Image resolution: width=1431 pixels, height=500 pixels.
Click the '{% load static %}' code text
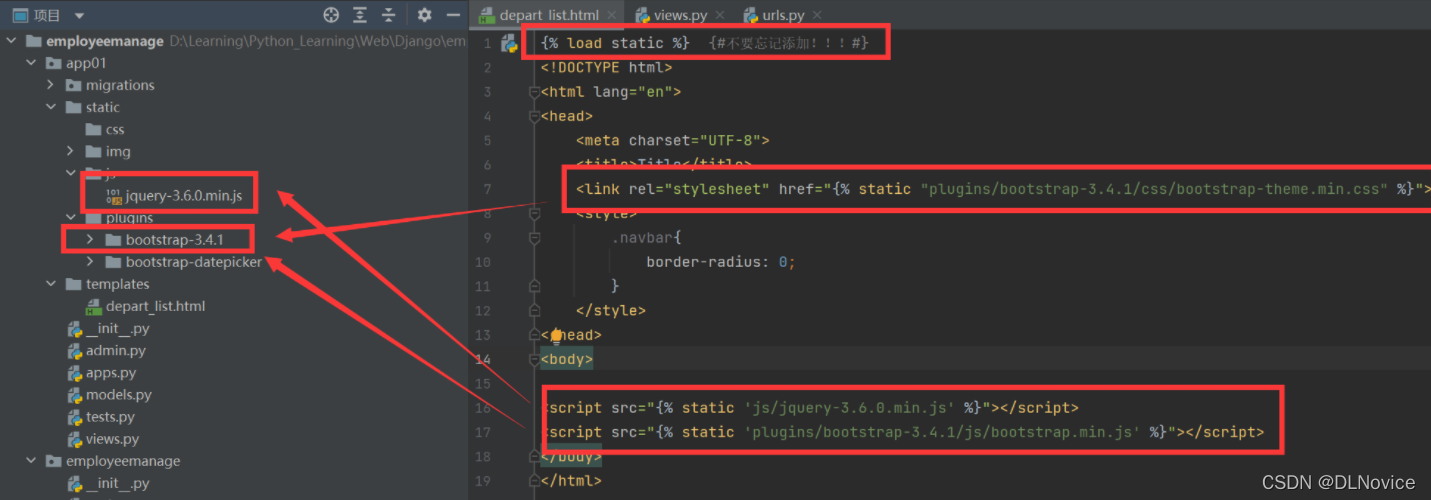click(x=615, y=43)
